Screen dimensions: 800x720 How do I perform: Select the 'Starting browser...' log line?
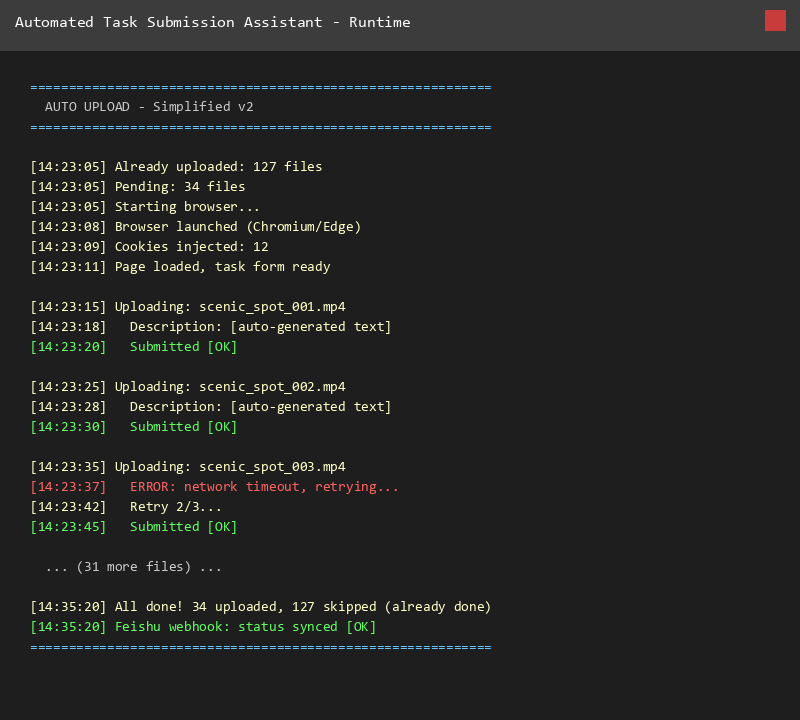[x=145, y=207]
